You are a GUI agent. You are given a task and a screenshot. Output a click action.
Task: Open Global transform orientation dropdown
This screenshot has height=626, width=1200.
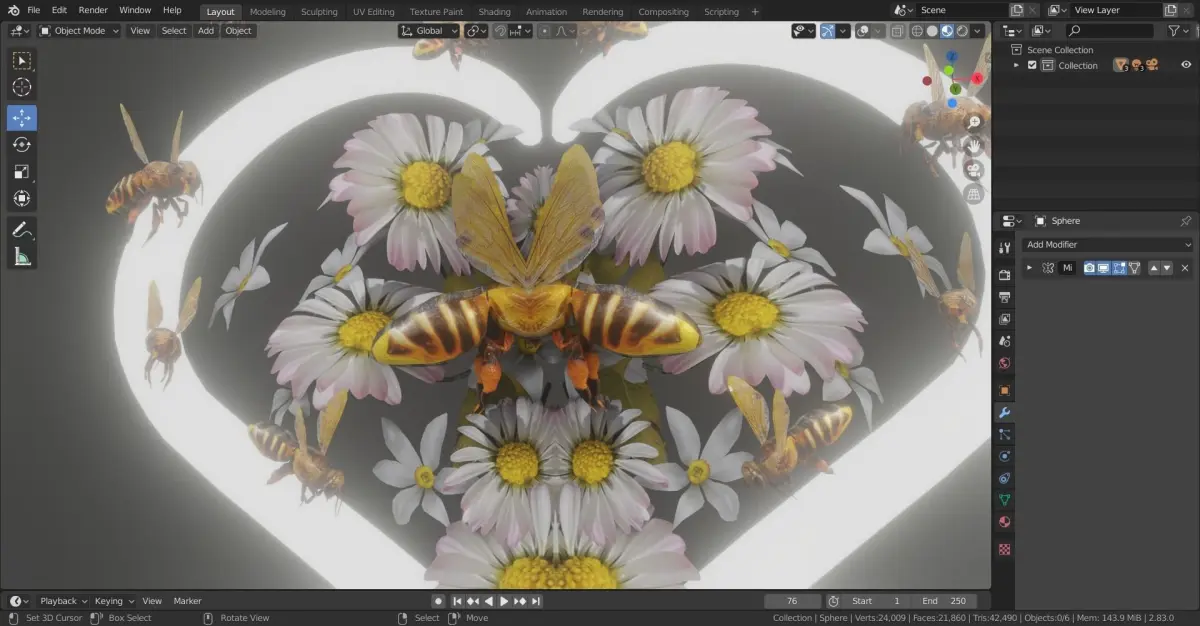tap(428, 31)
